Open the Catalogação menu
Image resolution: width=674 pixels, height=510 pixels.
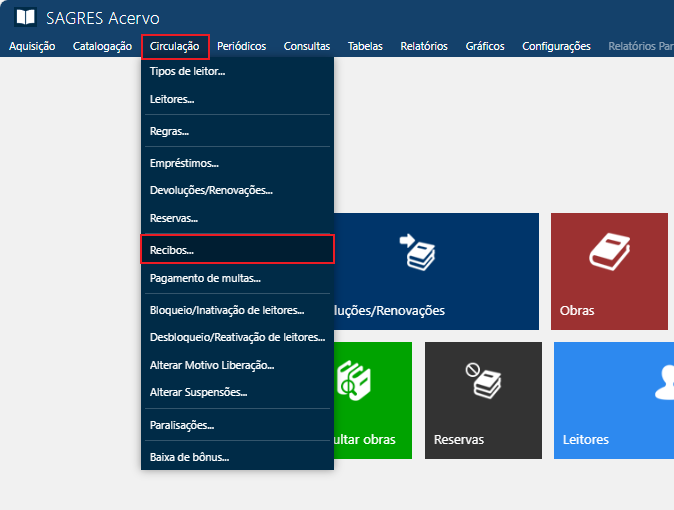point(102,46)
